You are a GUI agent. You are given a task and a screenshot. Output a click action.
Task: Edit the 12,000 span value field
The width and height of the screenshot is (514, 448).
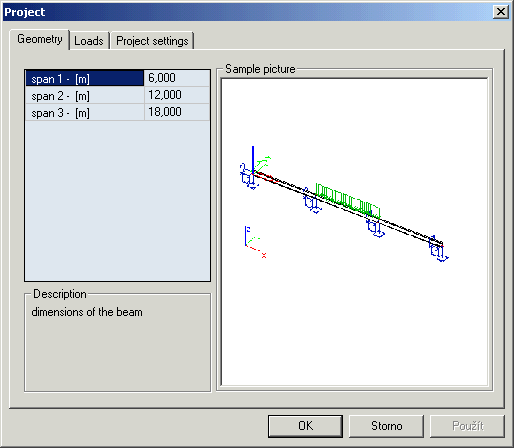point(177,95)
